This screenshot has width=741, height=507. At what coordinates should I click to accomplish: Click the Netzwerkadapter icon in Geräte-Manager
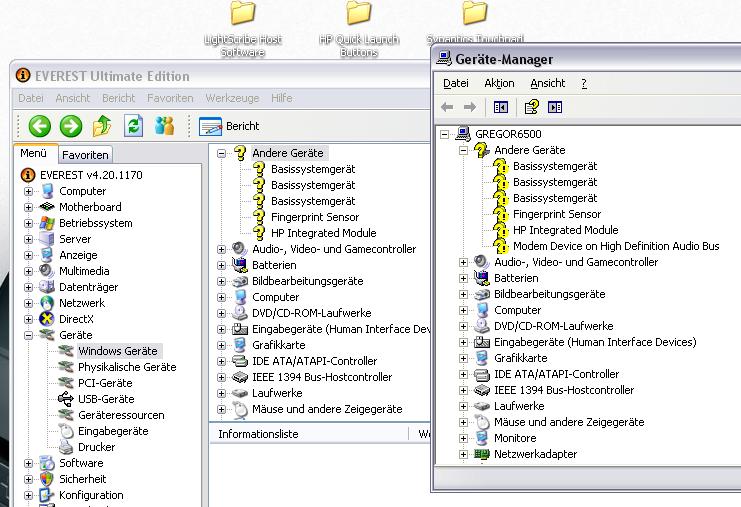point(482,454)
